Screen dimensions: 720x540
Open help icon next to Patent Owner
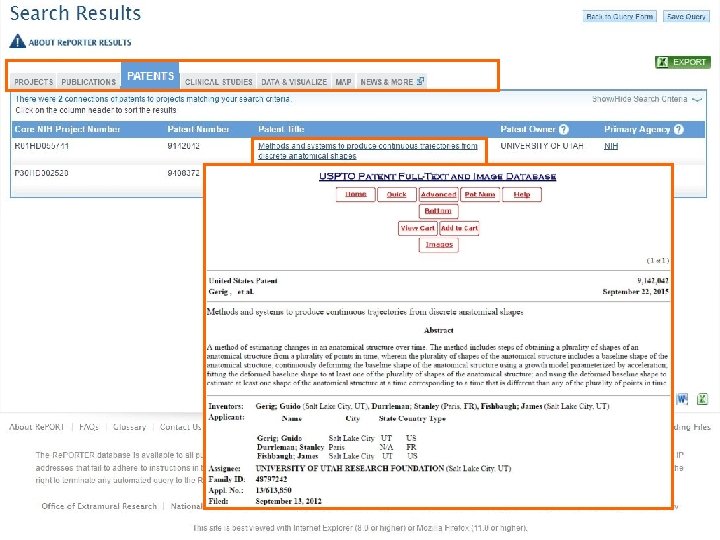(x=564, y=129)
